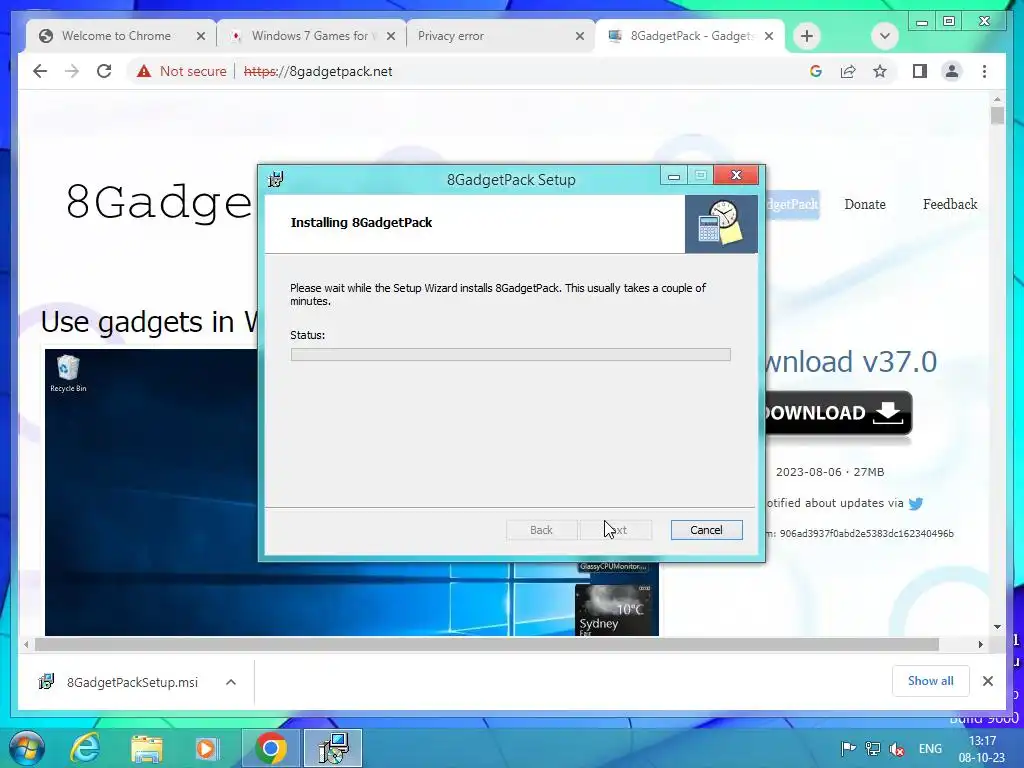The image size is (1024, 768).
Task: Close the Welcome to Chrome tab
Action: pyautogui.click(x=200, y=36)
